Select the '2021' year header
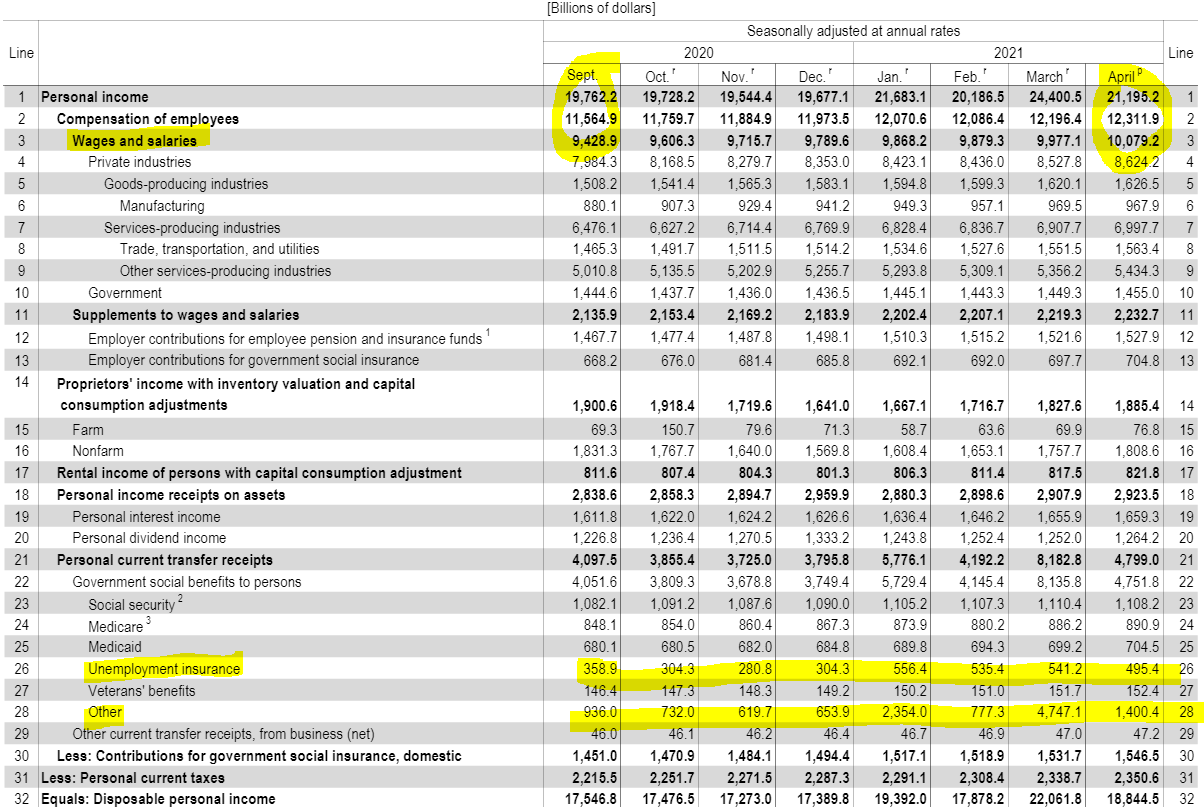This screenshot has height=807, width=1204. (1009, 52)
